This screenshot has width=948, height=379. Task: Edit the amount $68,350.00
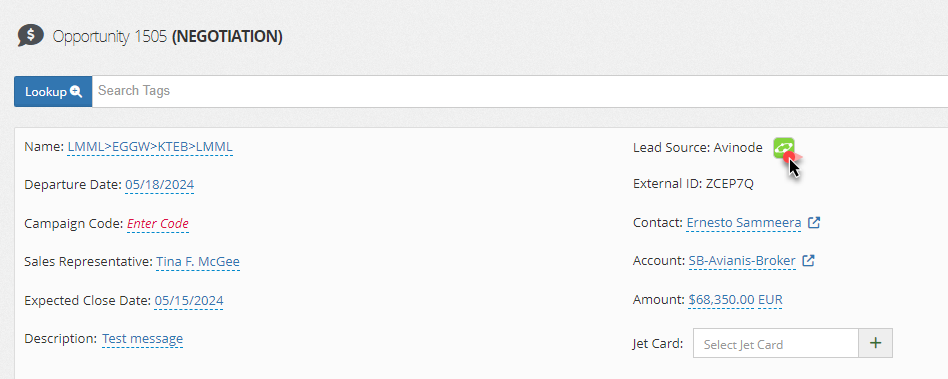pos(721,300)
